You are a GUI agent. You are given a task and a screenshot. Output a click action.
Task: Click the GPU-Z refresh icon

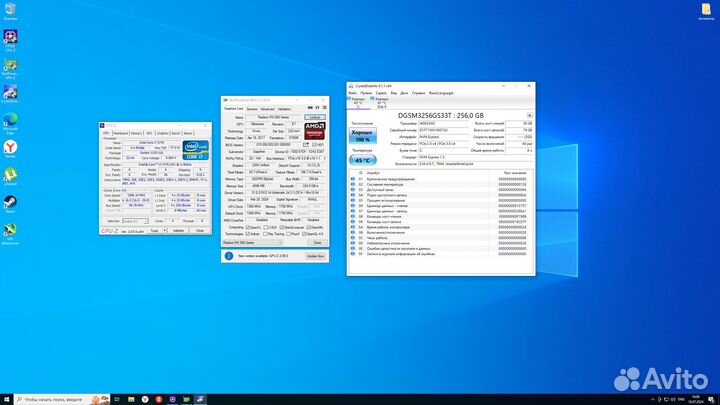(317, 108)
